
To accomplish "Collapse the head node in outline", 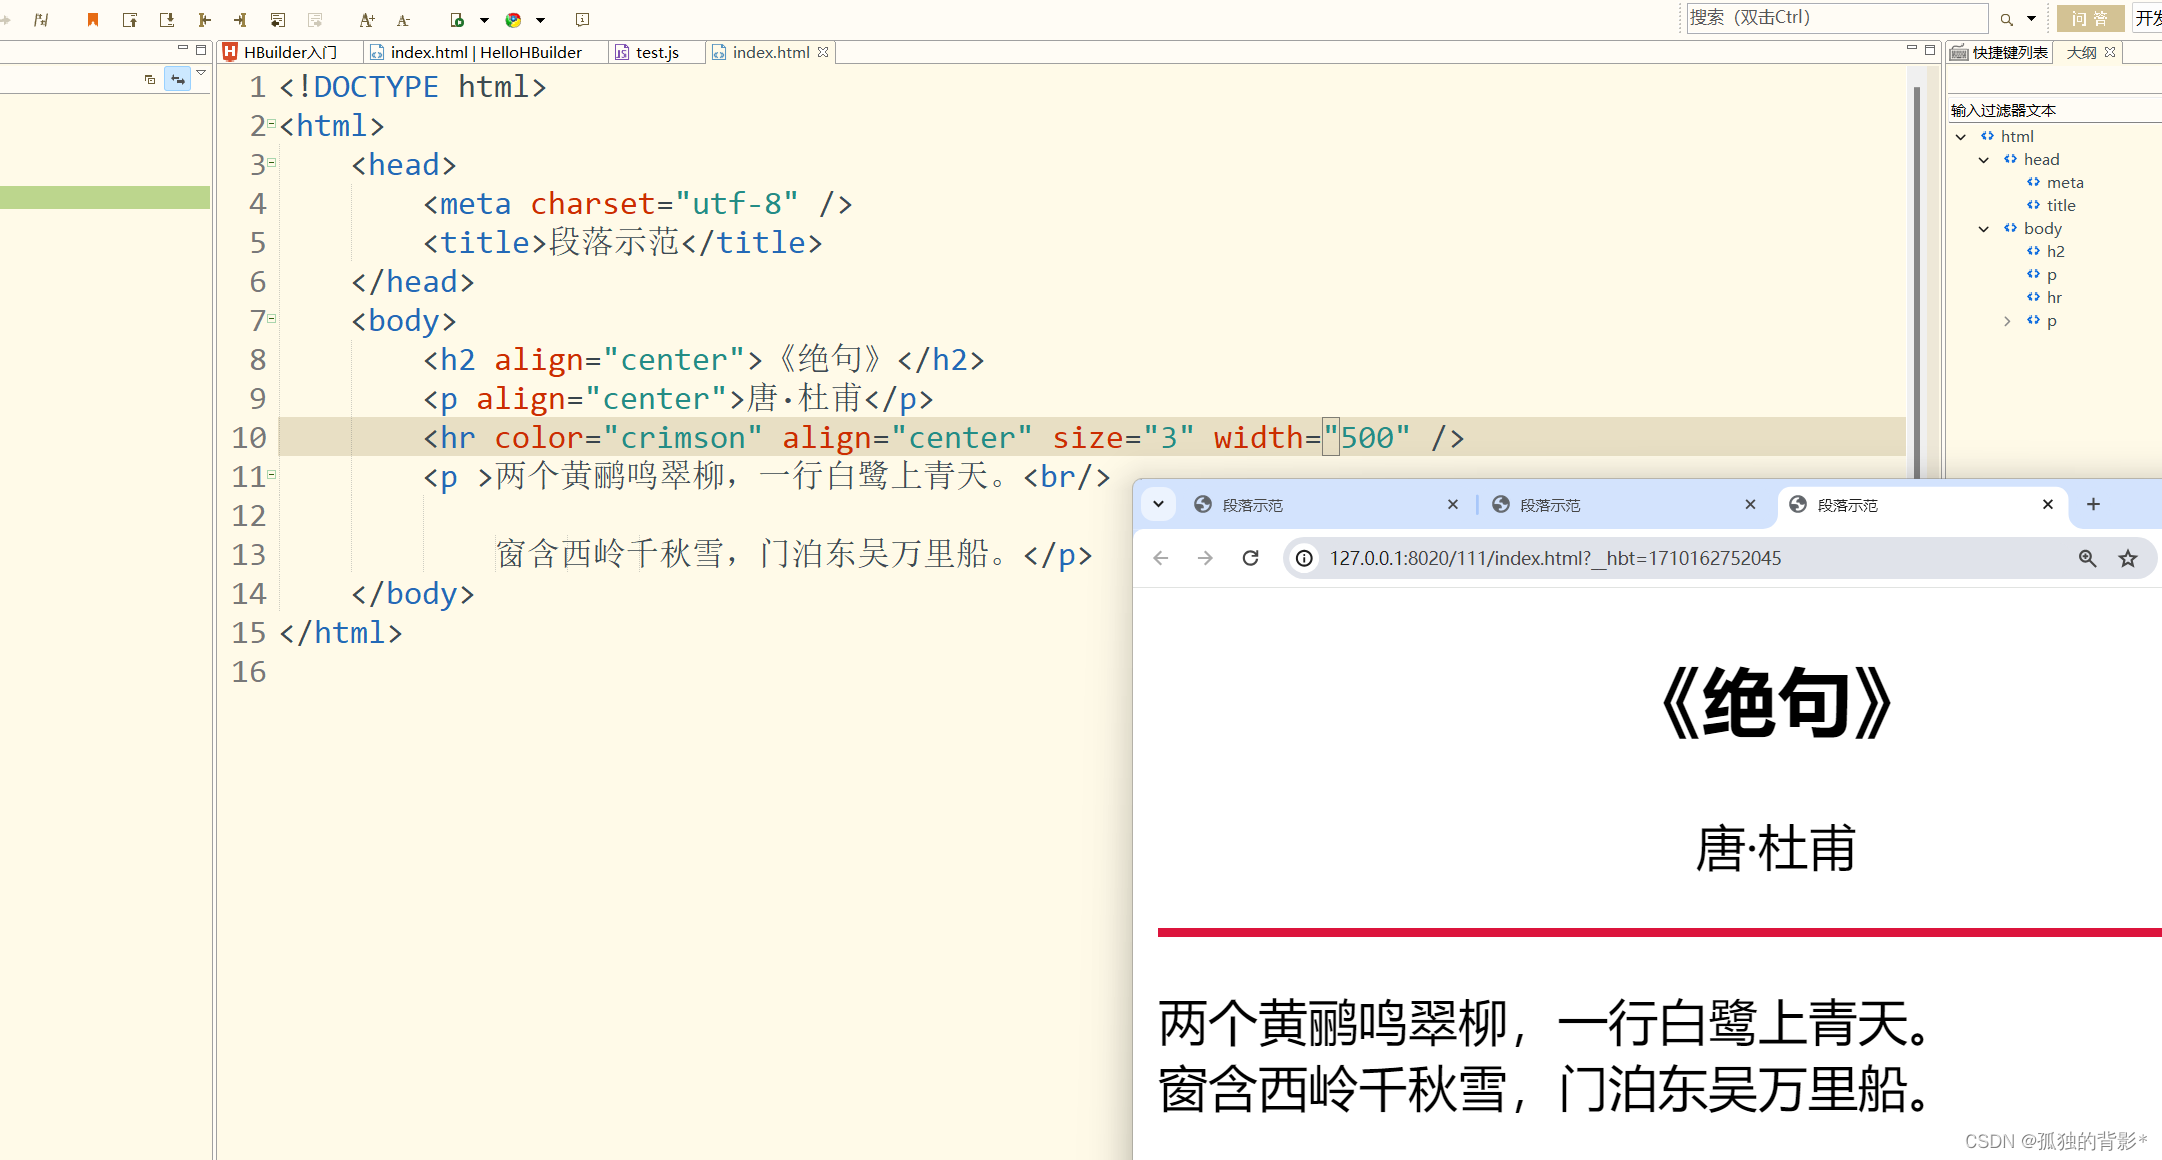I will [1984, 160].
